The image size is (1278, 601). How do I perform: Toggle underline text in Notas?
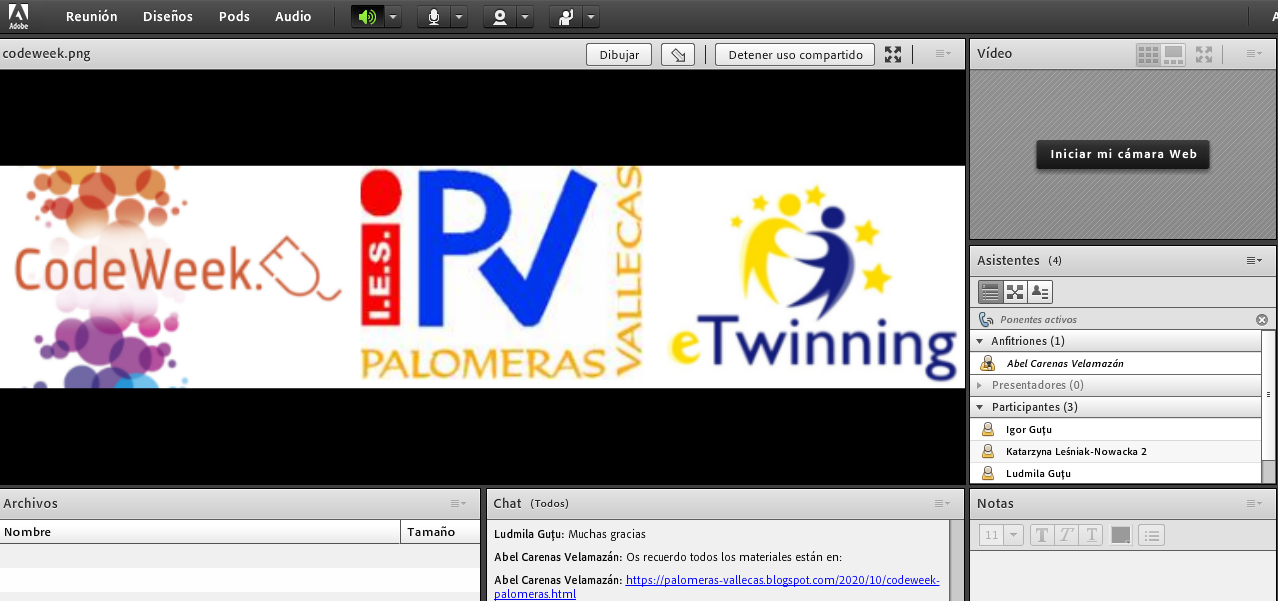pyautogui.click(x=1092, y=535)
